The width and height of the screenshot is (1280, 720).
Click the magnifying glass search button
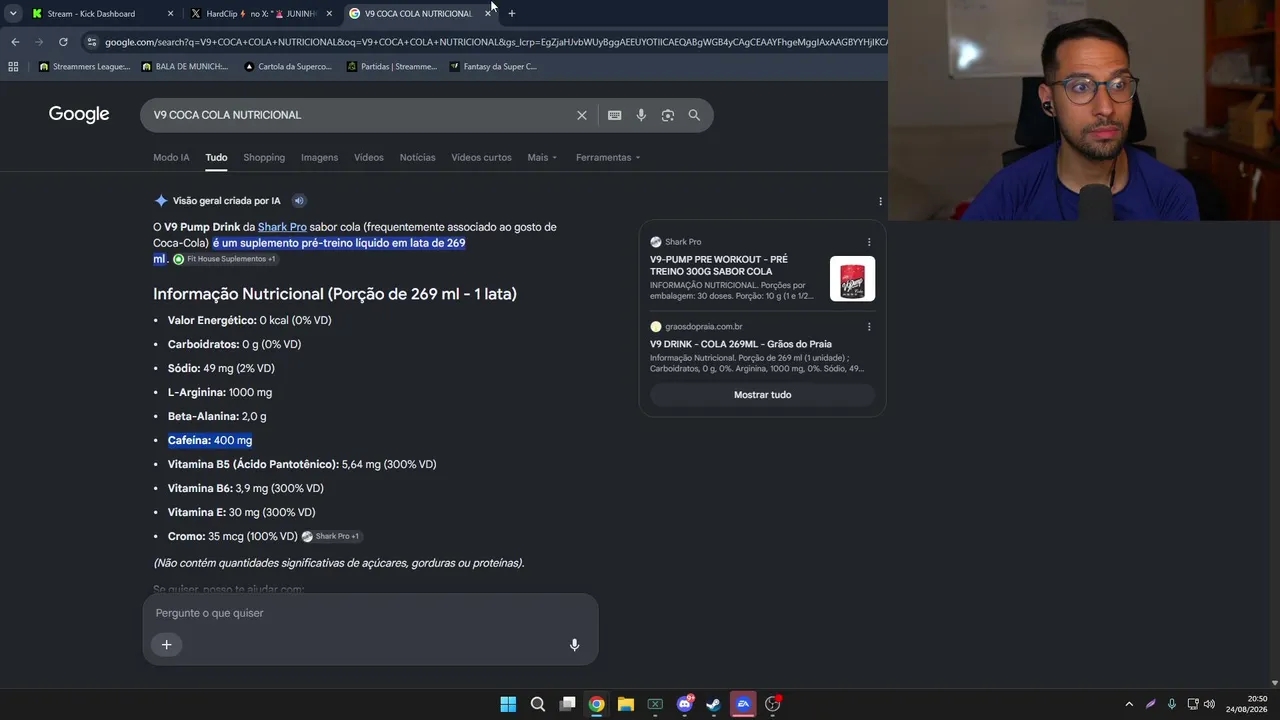(x=694, y=115)
